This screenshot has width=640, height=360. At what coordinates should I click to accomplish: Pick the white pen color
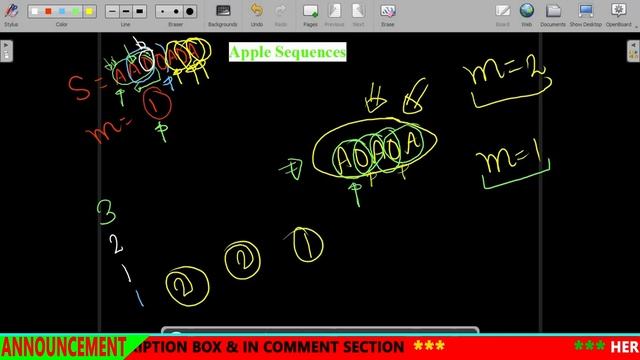pos(35,11)
